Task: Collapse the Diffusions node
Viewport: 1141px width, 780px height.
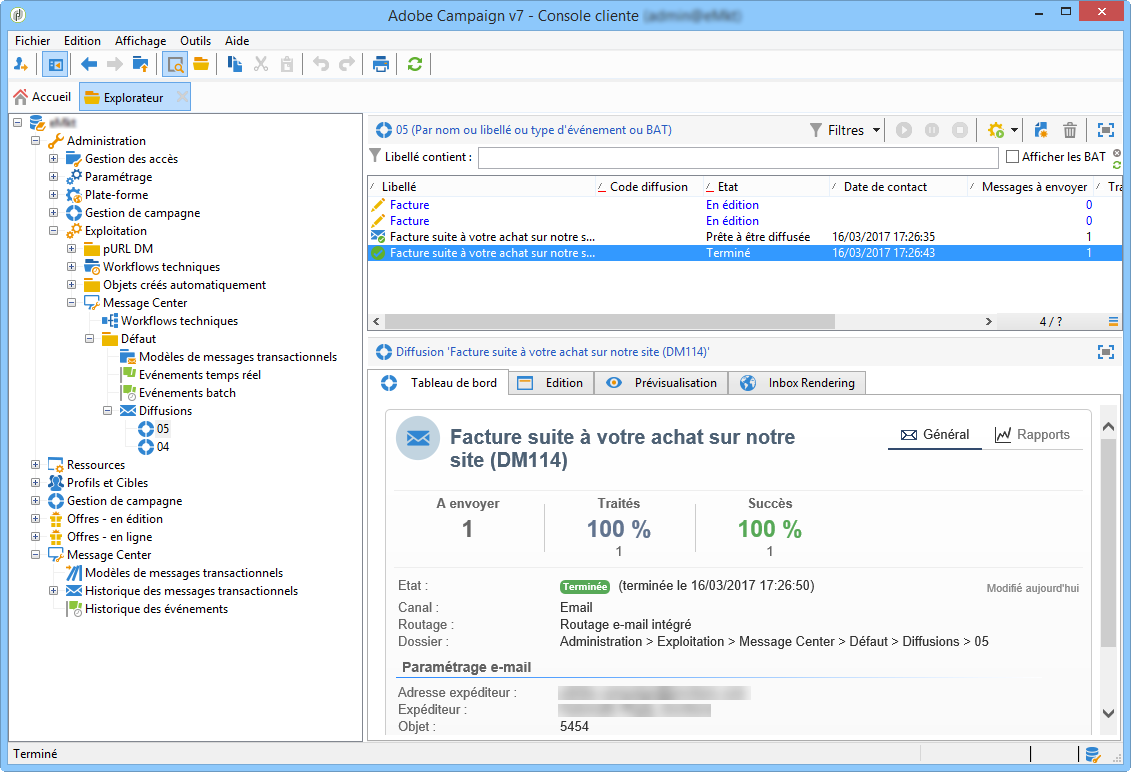Action: (x=107, y=410)
